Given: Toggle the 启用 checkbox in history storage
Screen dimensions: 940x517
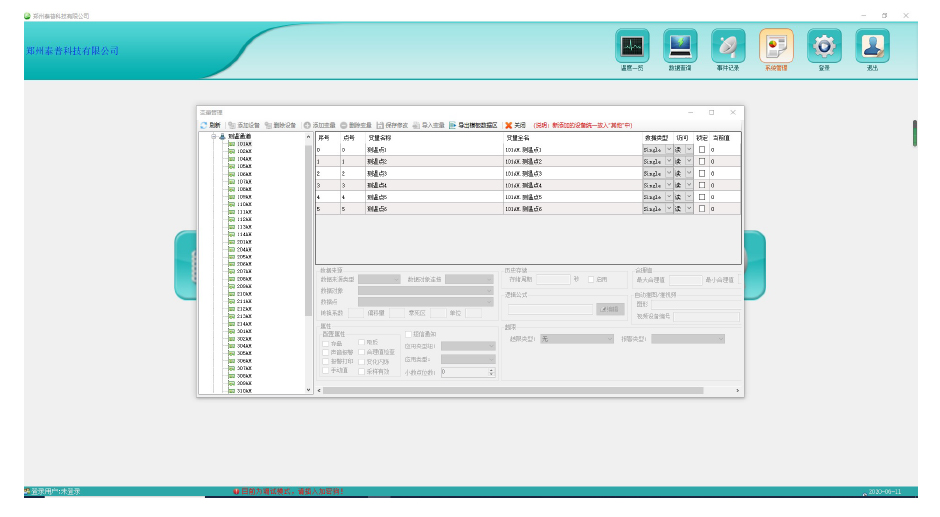Looking at the screenshot, I should pyautogui.click(x=591, y=279).
